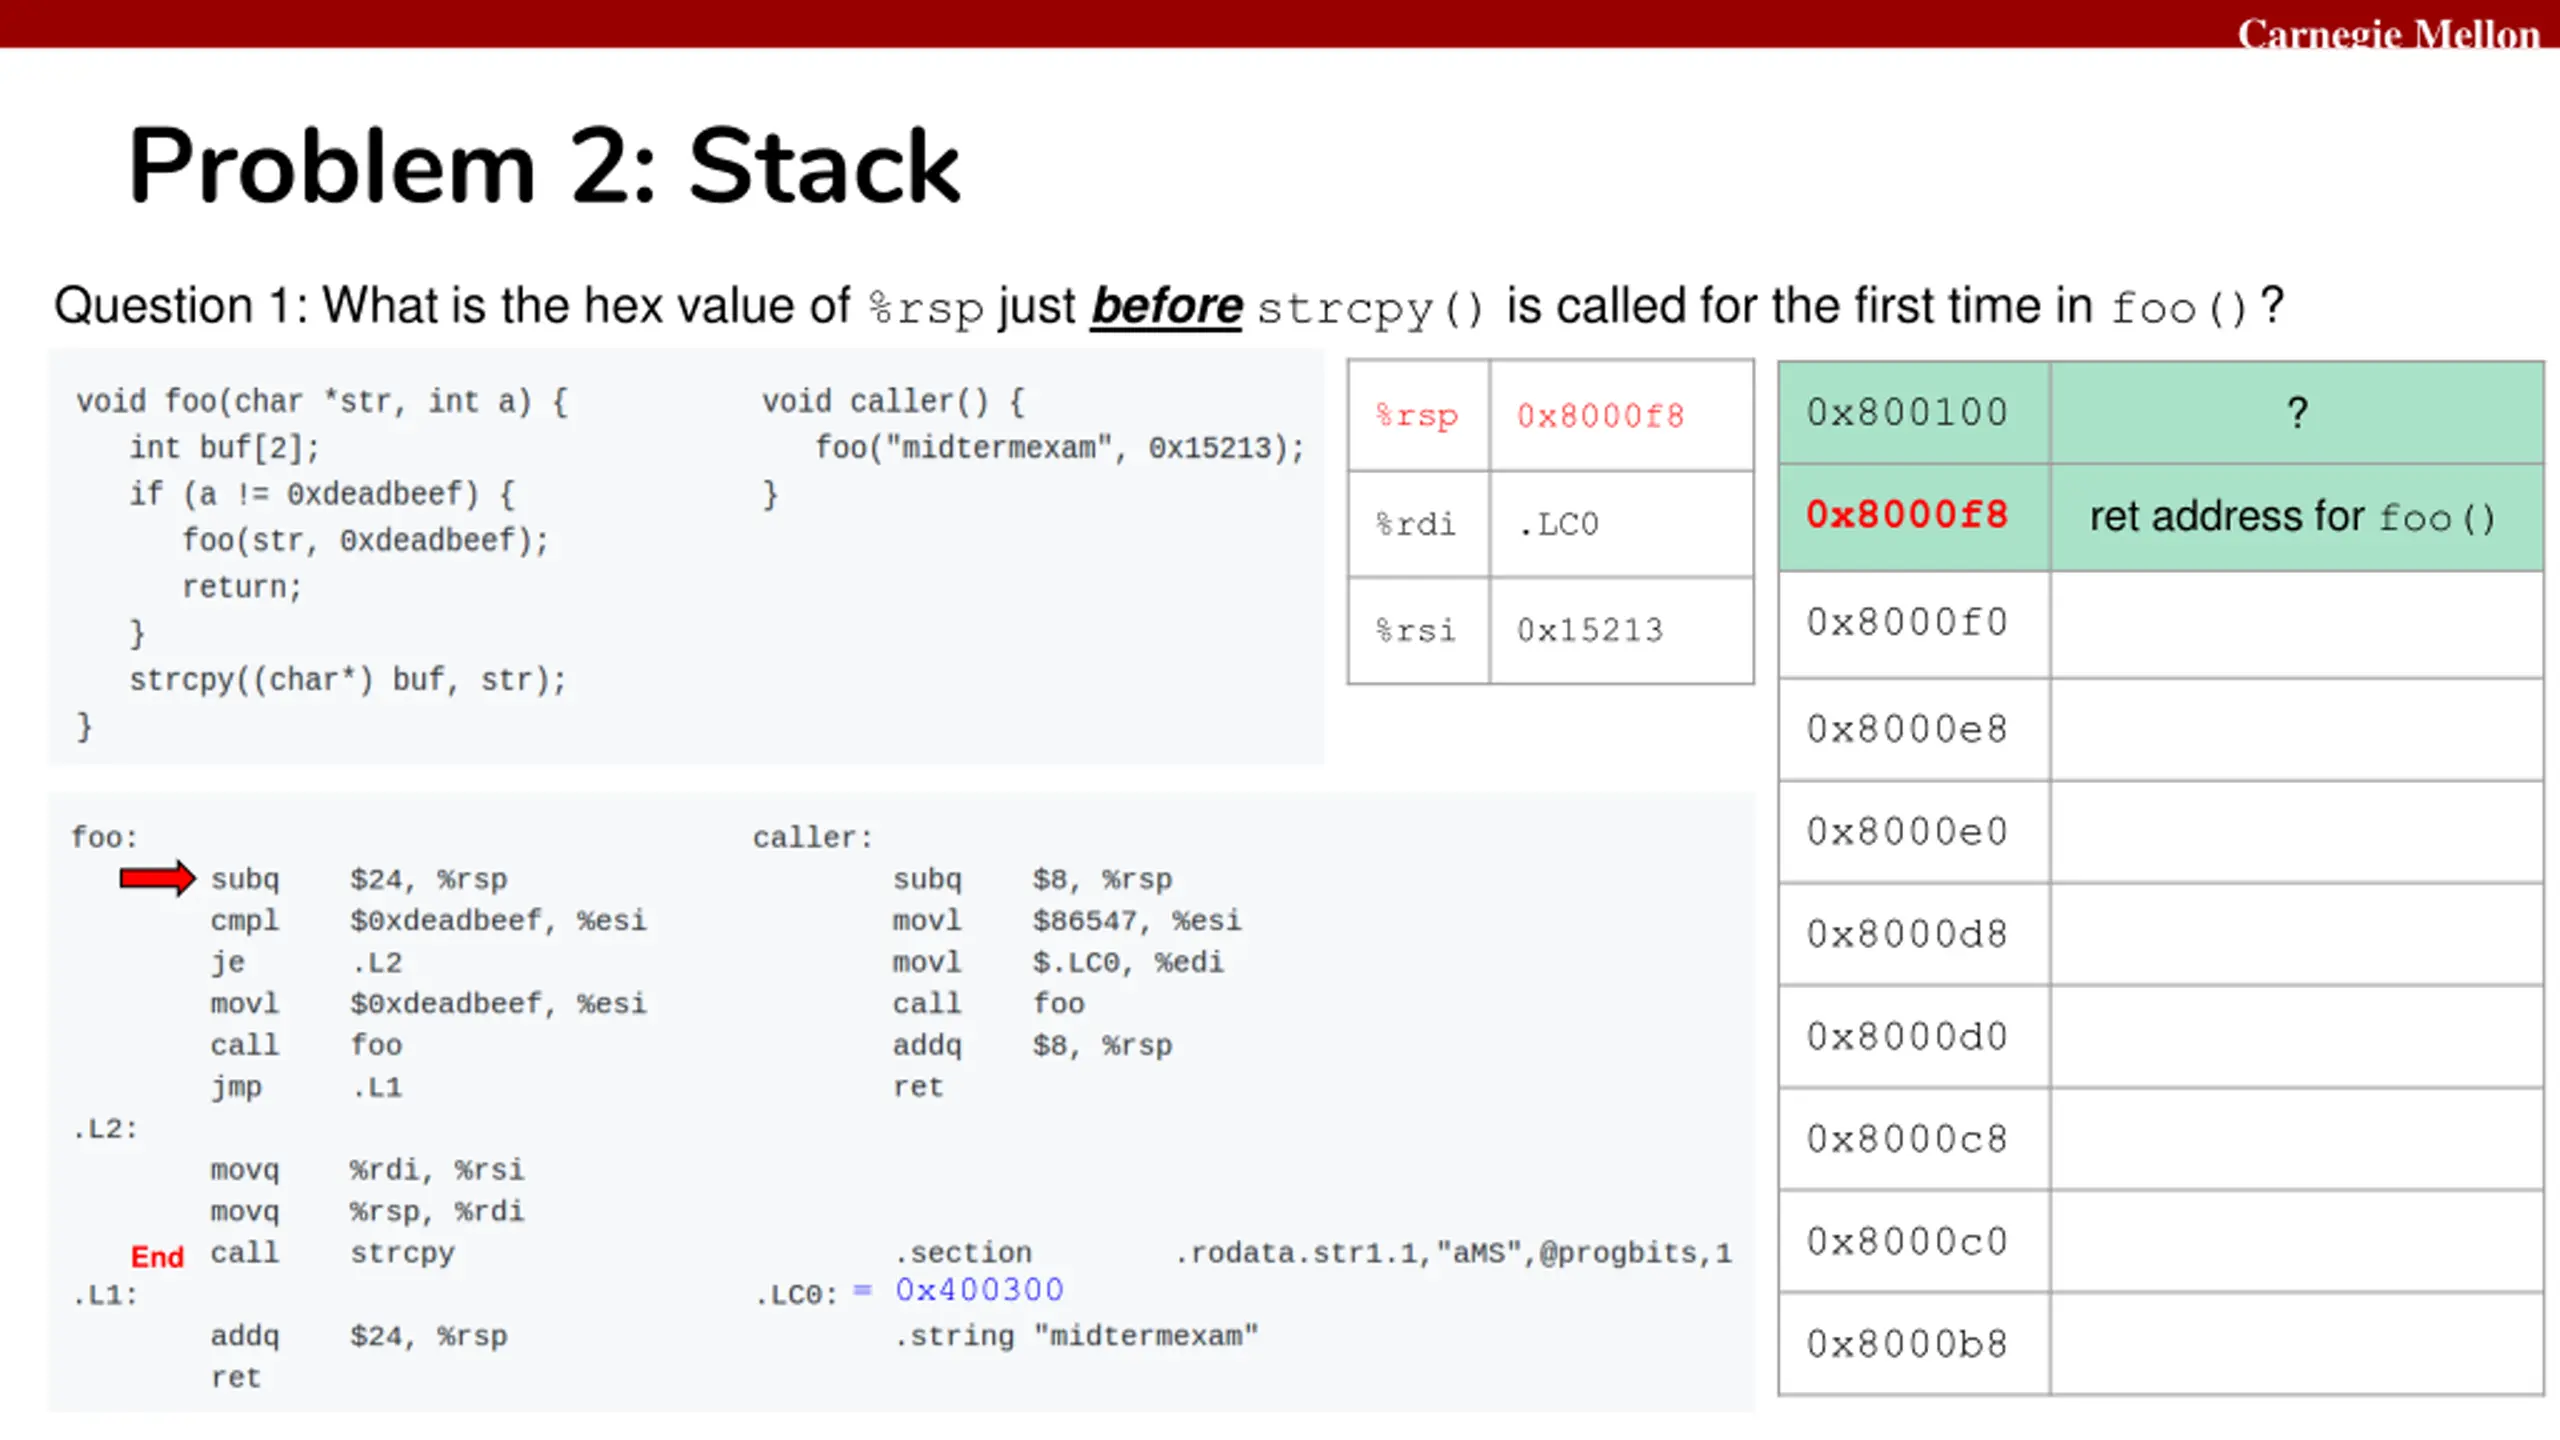
Task: Click the blue 0x400300 address annotation
Action: click(x=979, y=1290)
